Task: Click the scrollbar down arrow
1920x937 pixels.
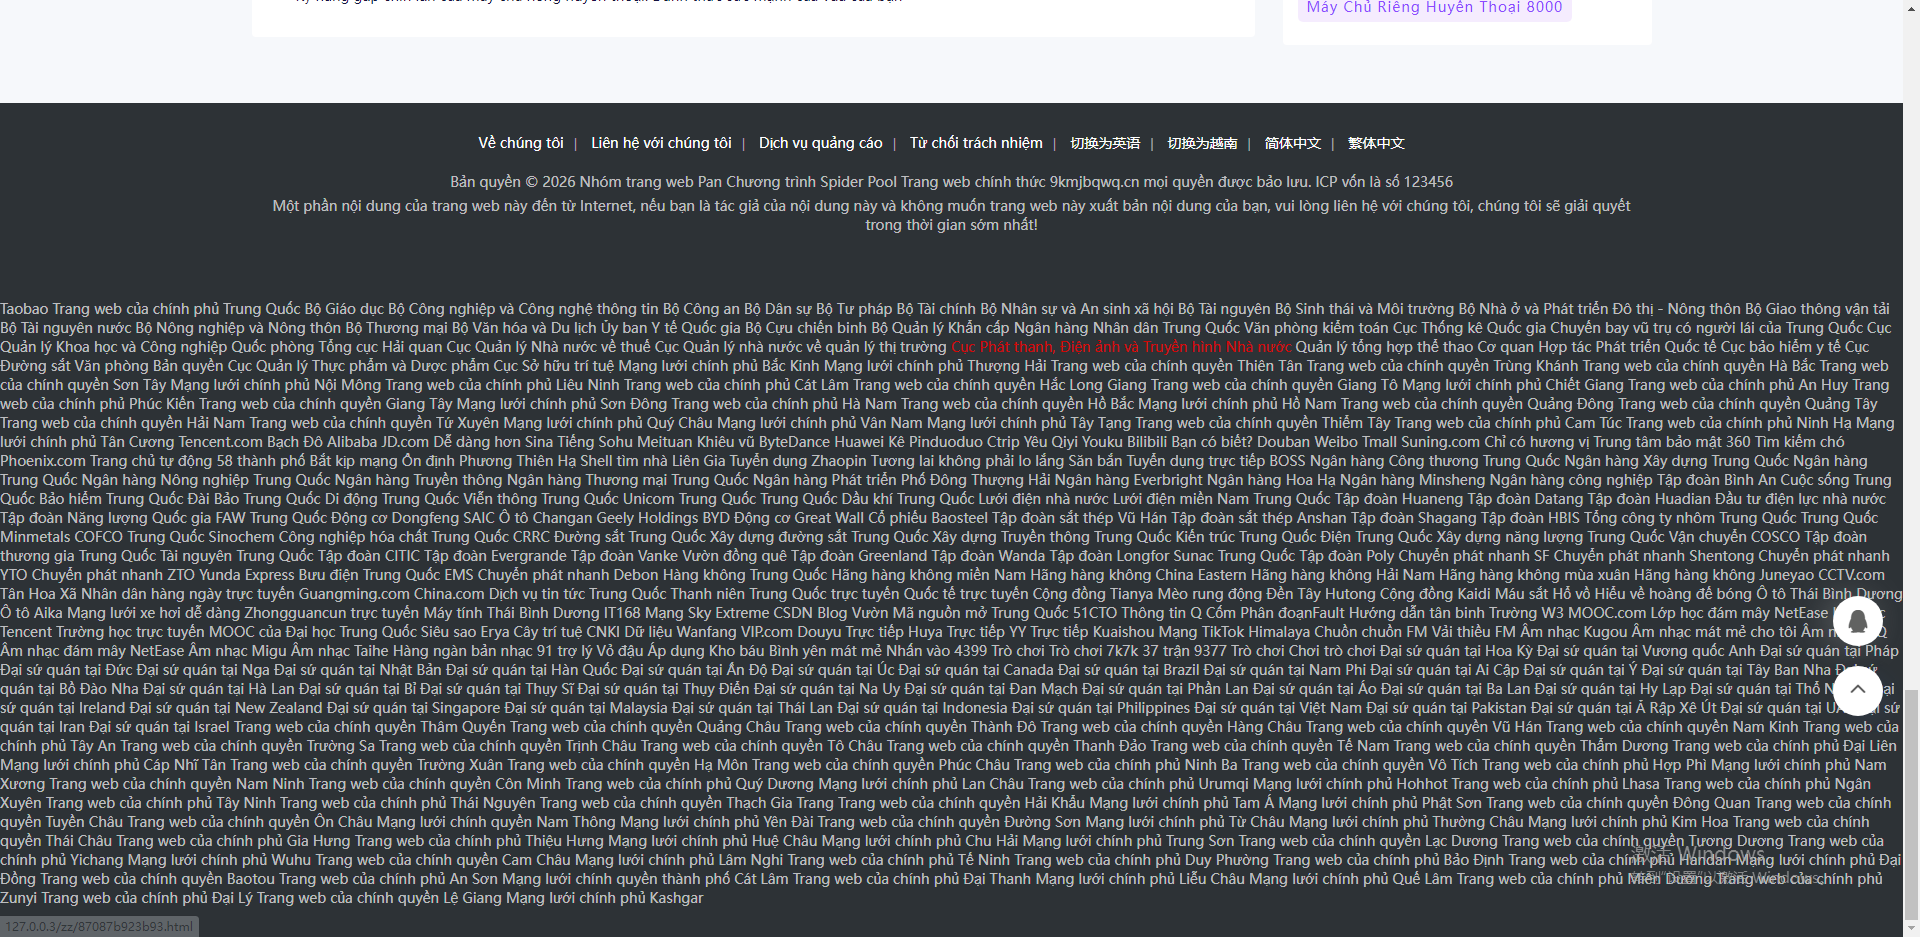Action: (x=1911, y=929)
